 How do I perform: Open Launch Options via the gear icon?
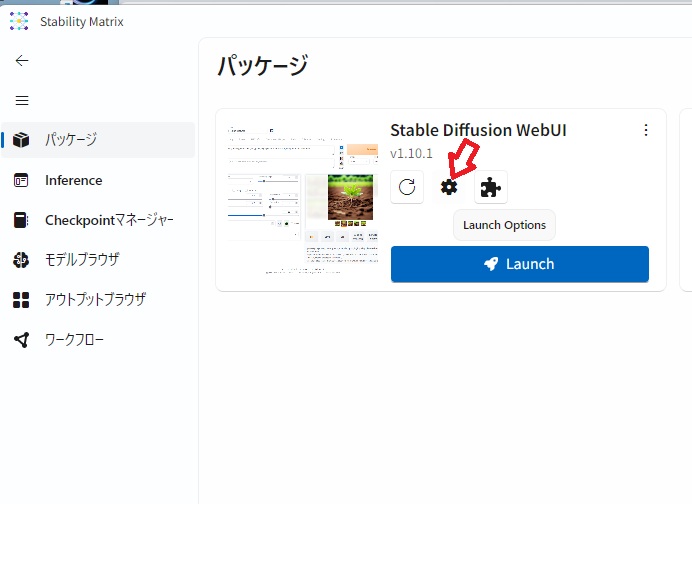pos(449,187)
